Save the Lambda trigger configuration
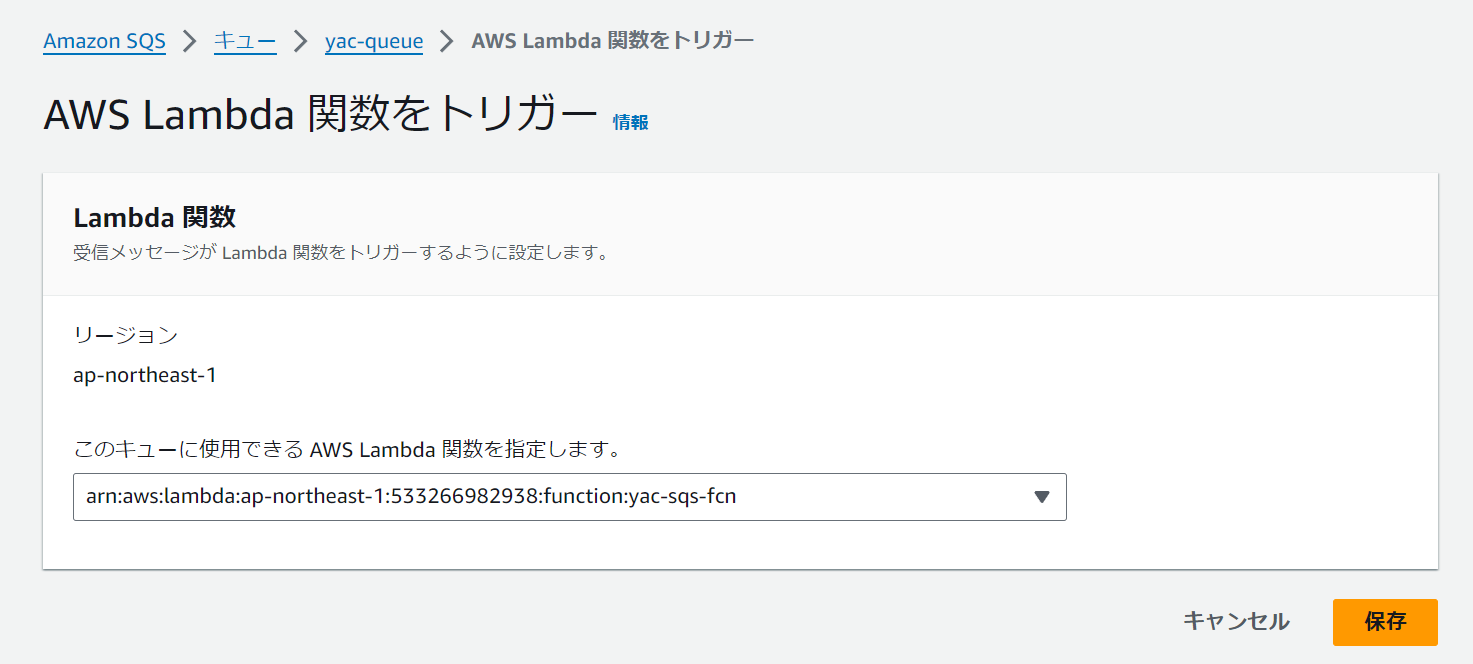This screenshot has height=664, width=1473. (x=1385, y=621)
